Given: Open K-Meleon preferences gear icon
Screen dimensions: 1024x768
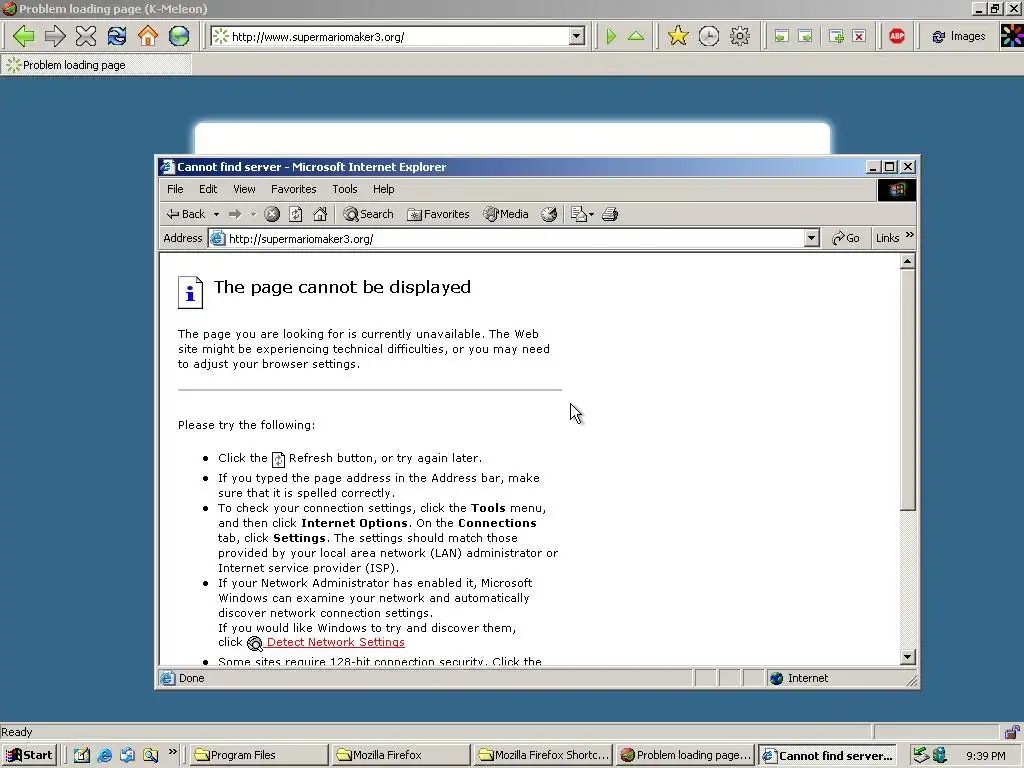Looking at the screenshot, I should (x=739, y=36).
